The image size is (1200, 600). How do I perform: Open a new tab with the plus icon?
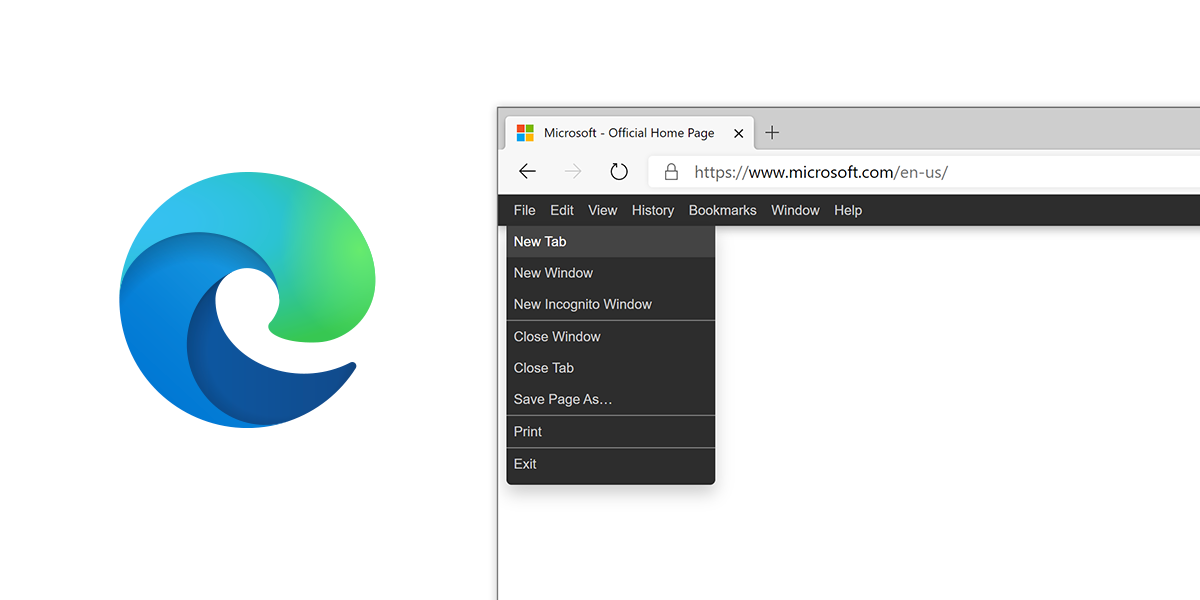772,133
